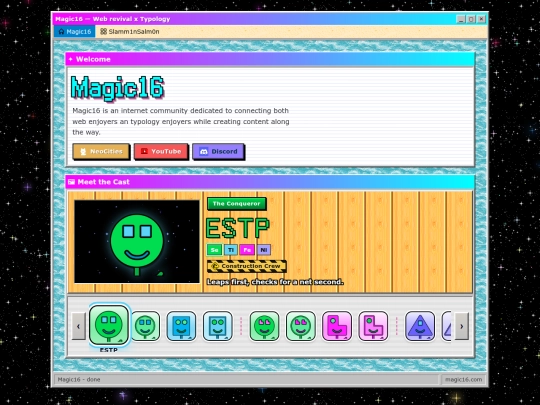
Task: Pick the first blue square-face character icon
Action: (181, 326)
